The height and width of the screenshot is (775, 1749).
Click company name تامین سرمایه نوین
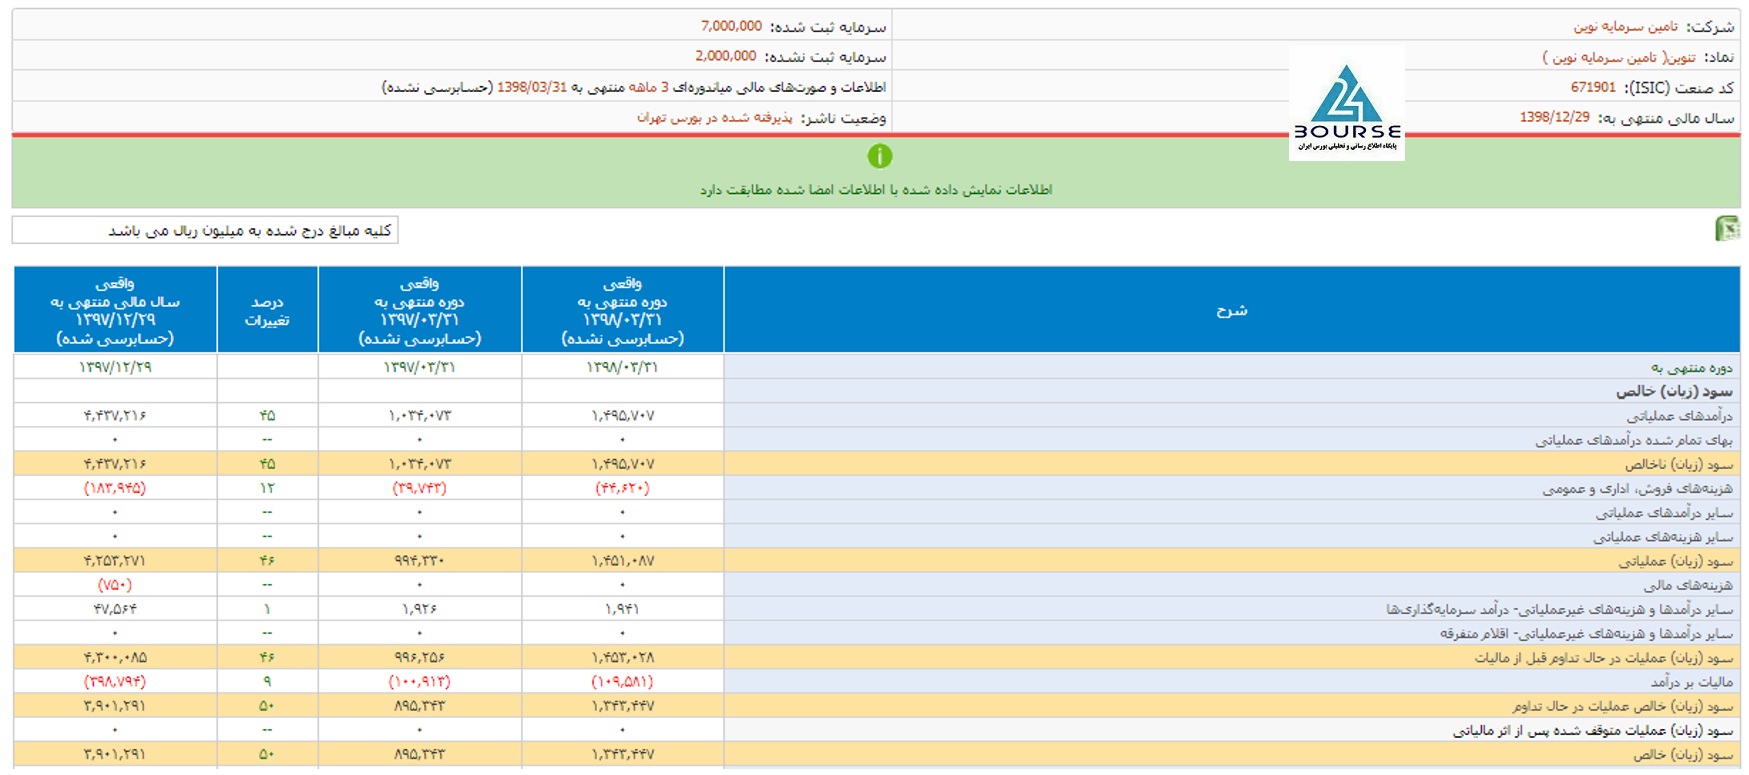[1626, 27]
